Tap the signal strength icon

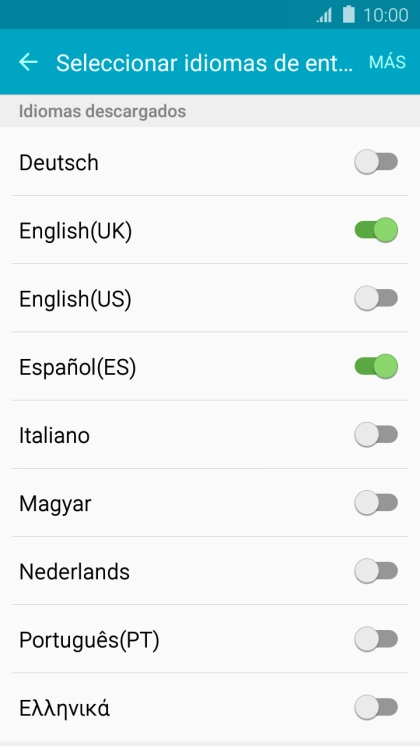click(324, 15)
